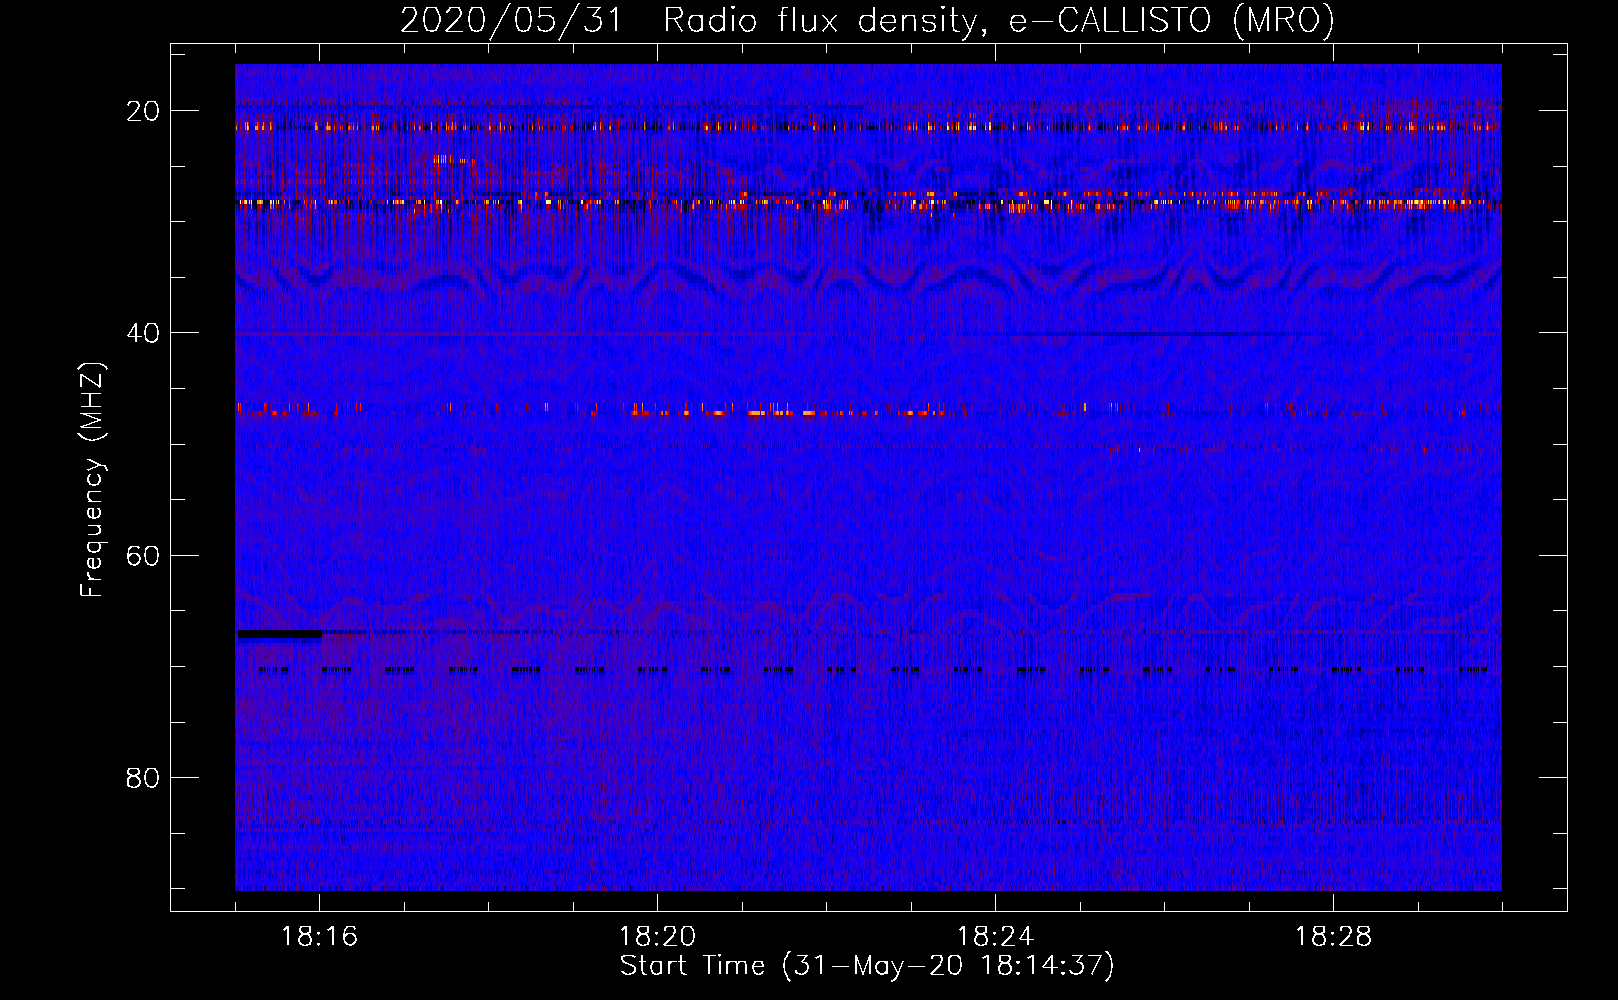
Task: Click the '80' frequency tick label
Action: [x=143, y=777]
